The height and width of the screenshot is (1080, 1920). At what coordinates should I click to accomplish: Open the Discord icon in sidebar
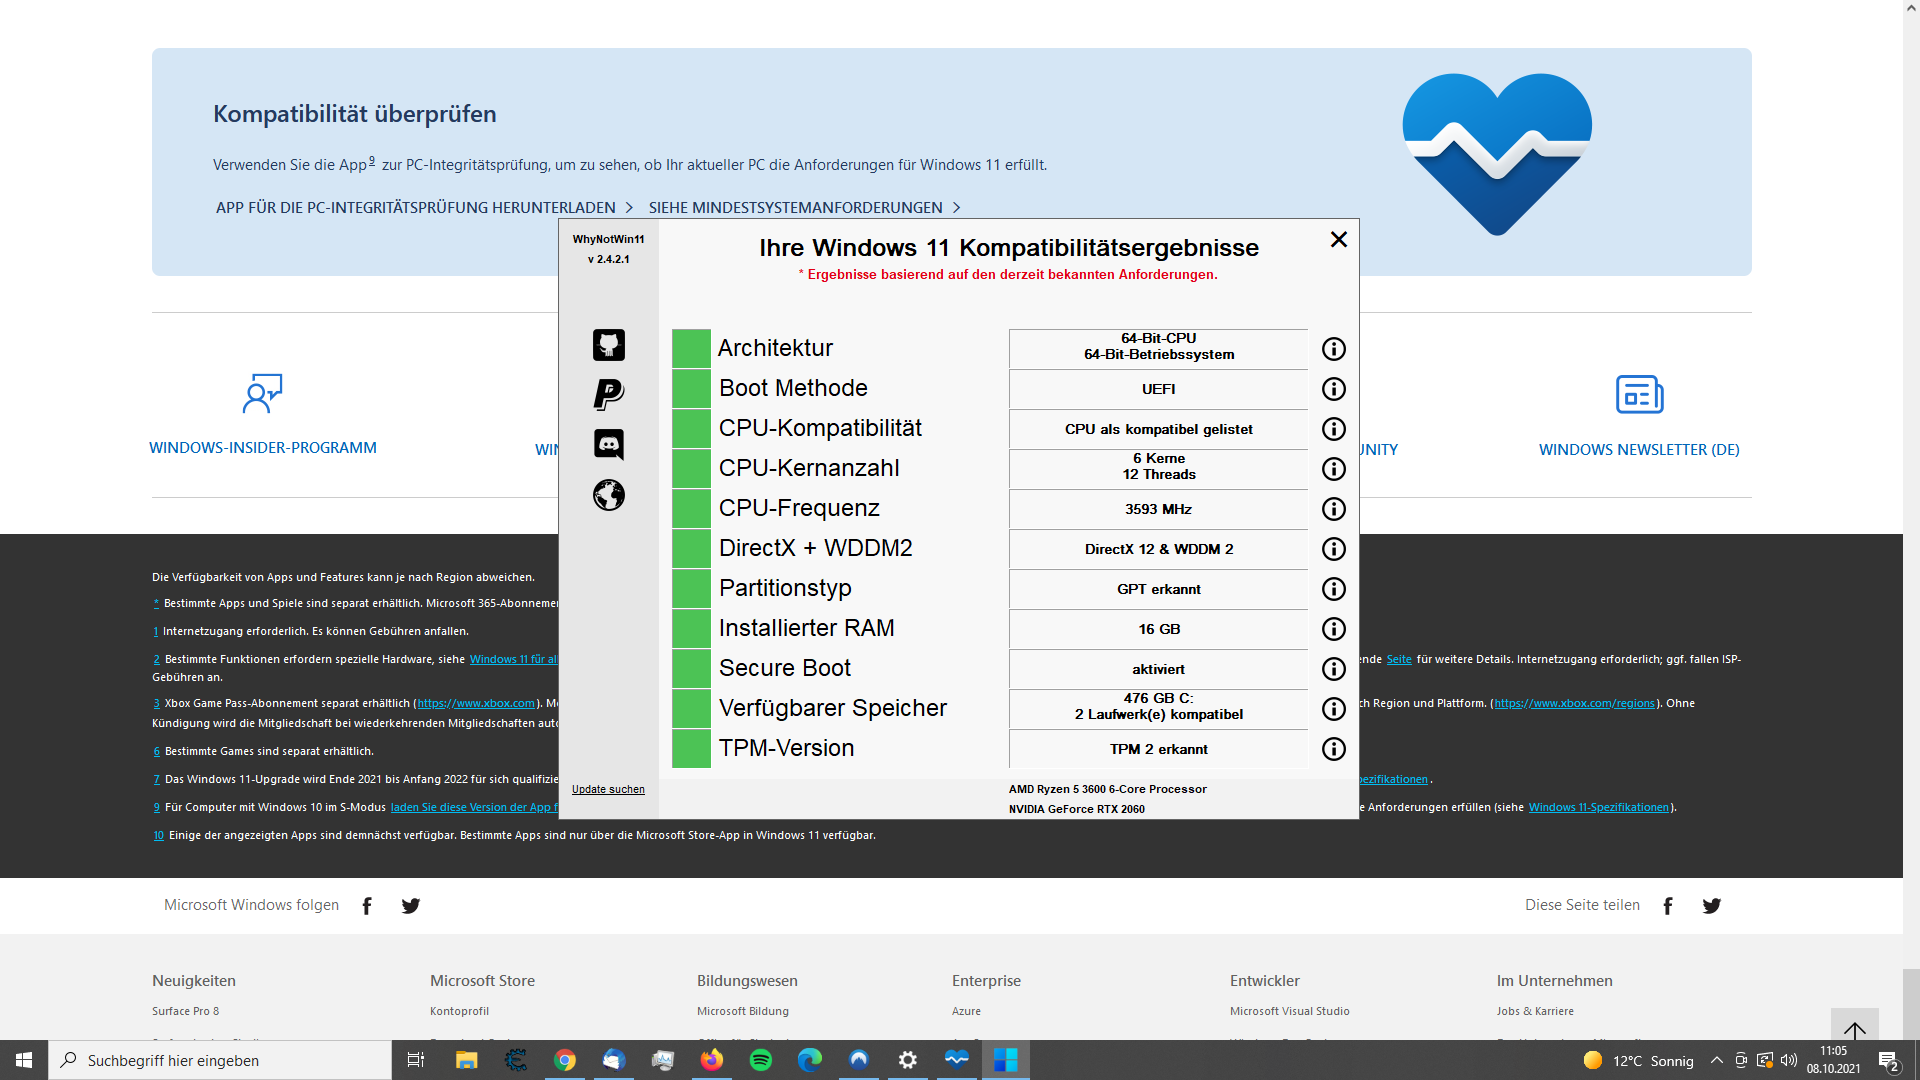click(x=609, y=444)
